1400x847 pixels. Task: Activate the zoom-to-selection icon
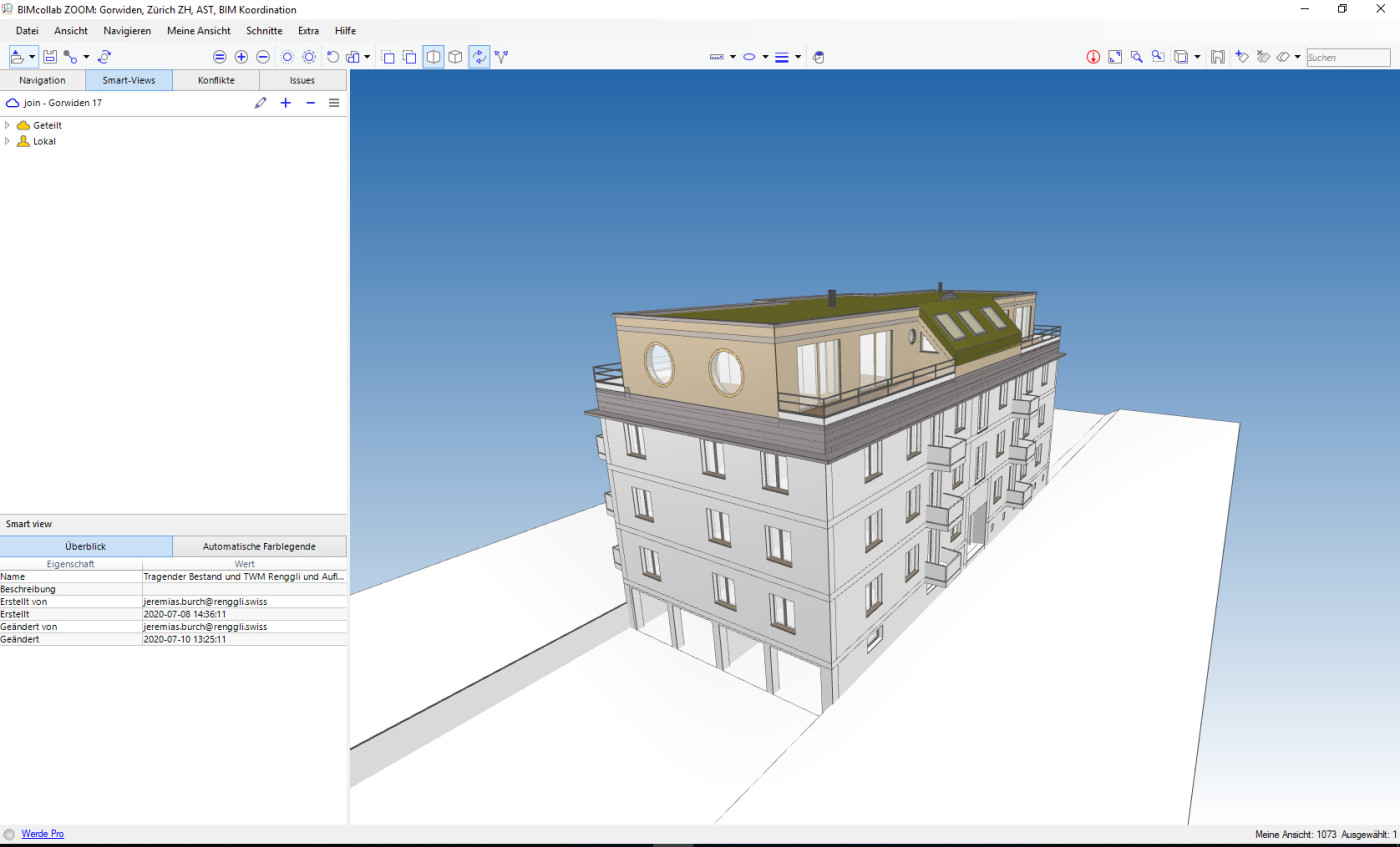pos(1157,57)
